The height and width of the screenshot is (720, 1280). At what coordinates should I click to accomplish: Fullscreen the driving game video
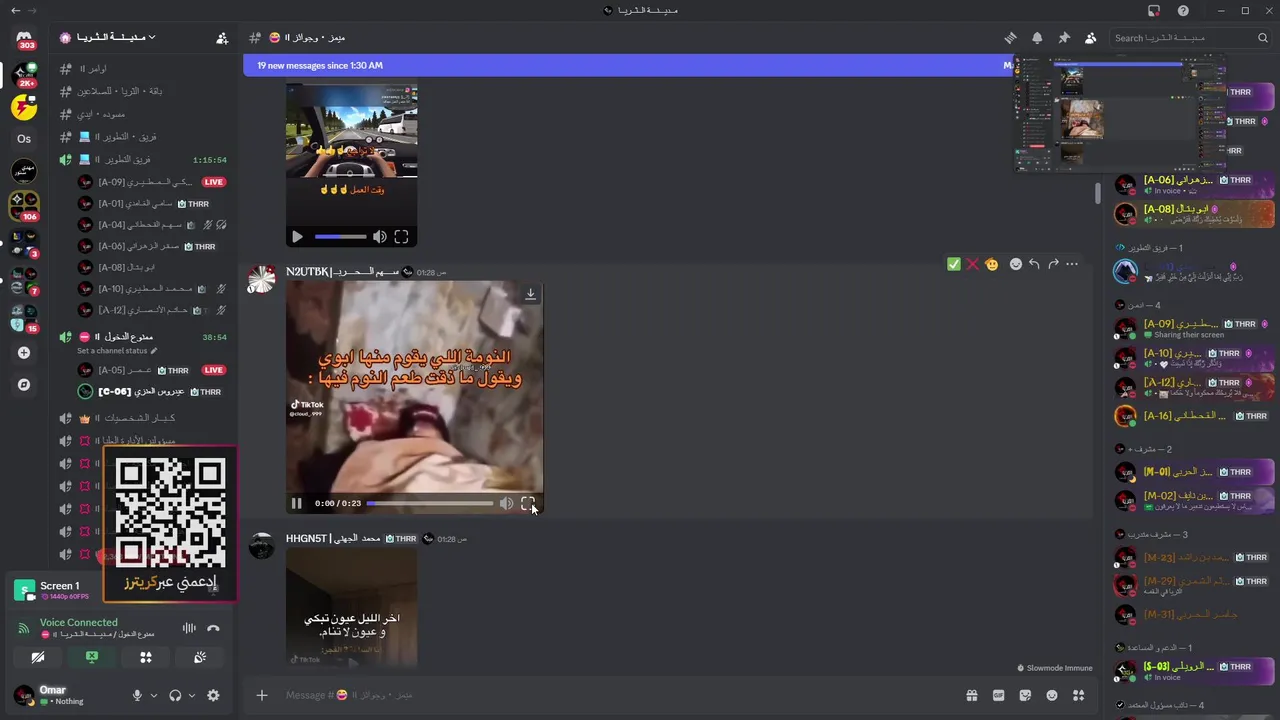pyautogui.click(x=401, y=237)
